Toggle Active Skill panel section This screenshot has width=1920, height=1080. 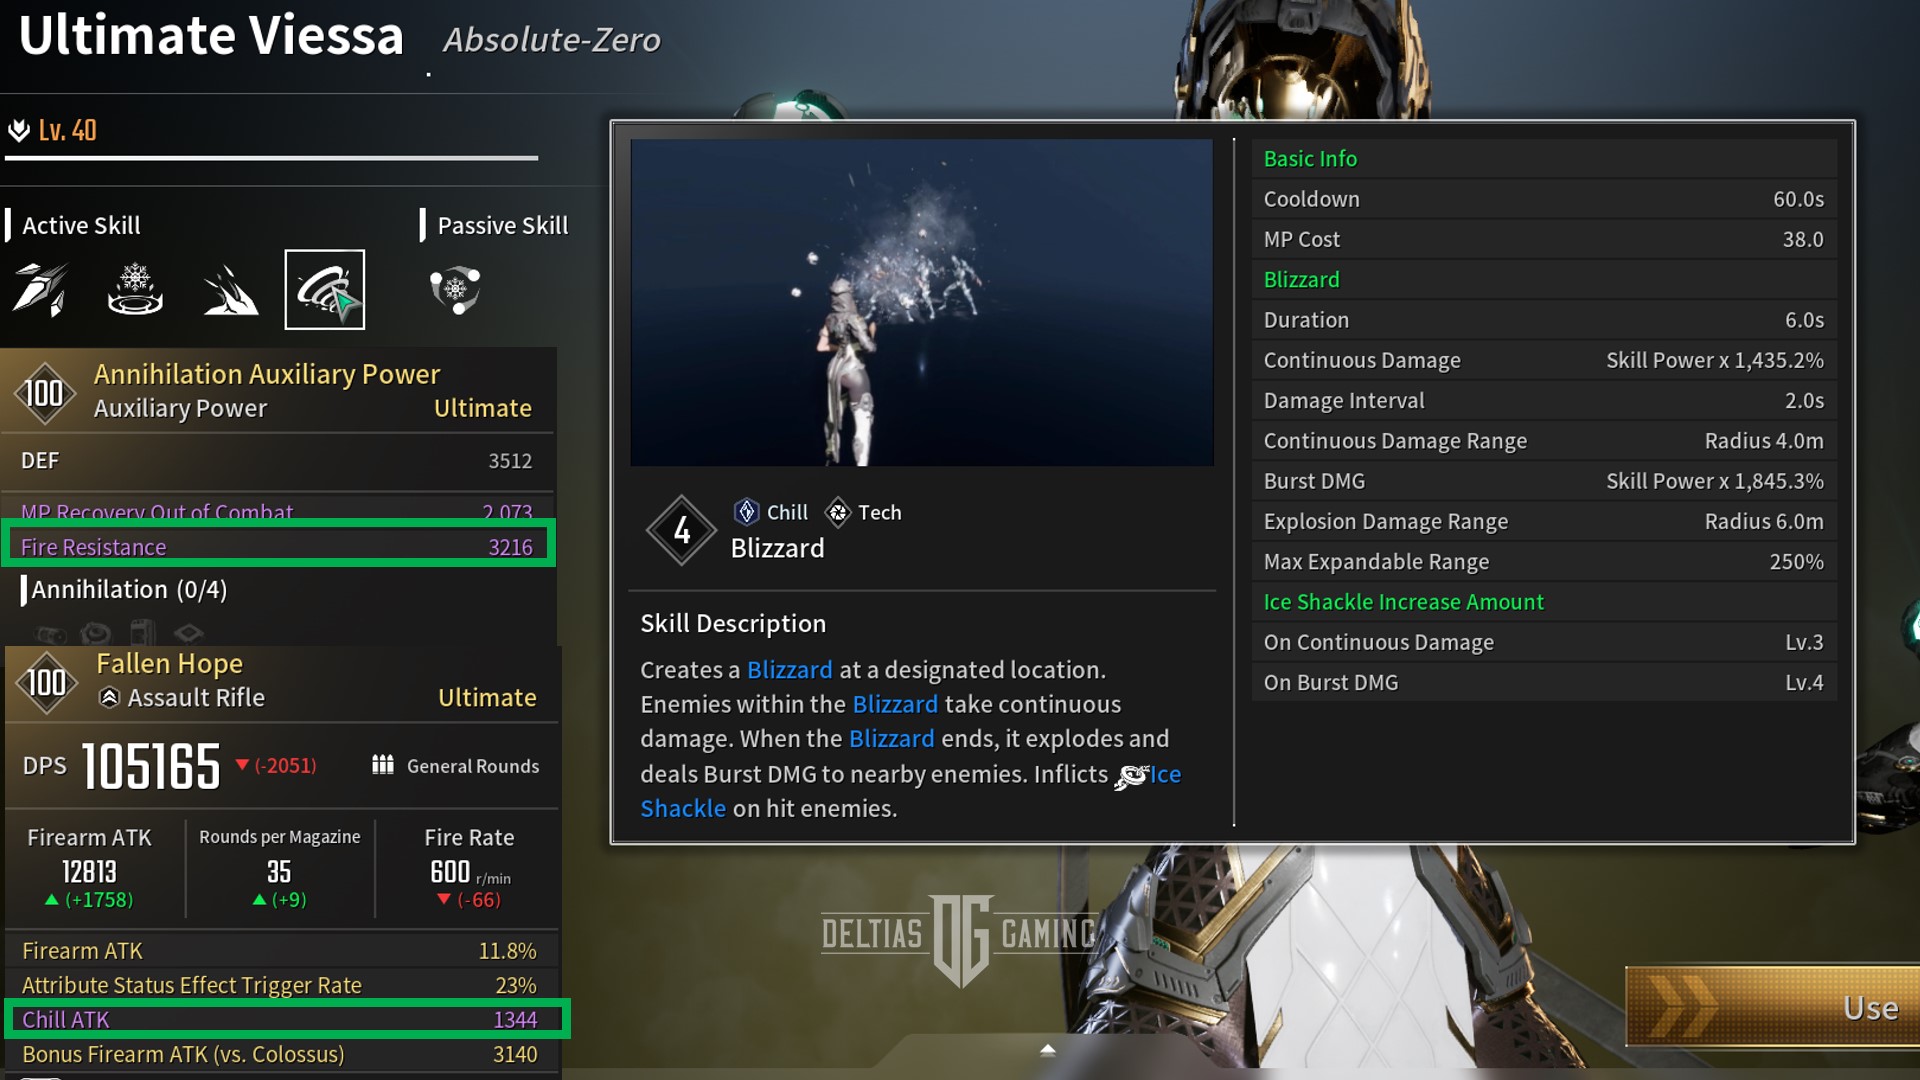pyautogui.click(x=82, y=224)
